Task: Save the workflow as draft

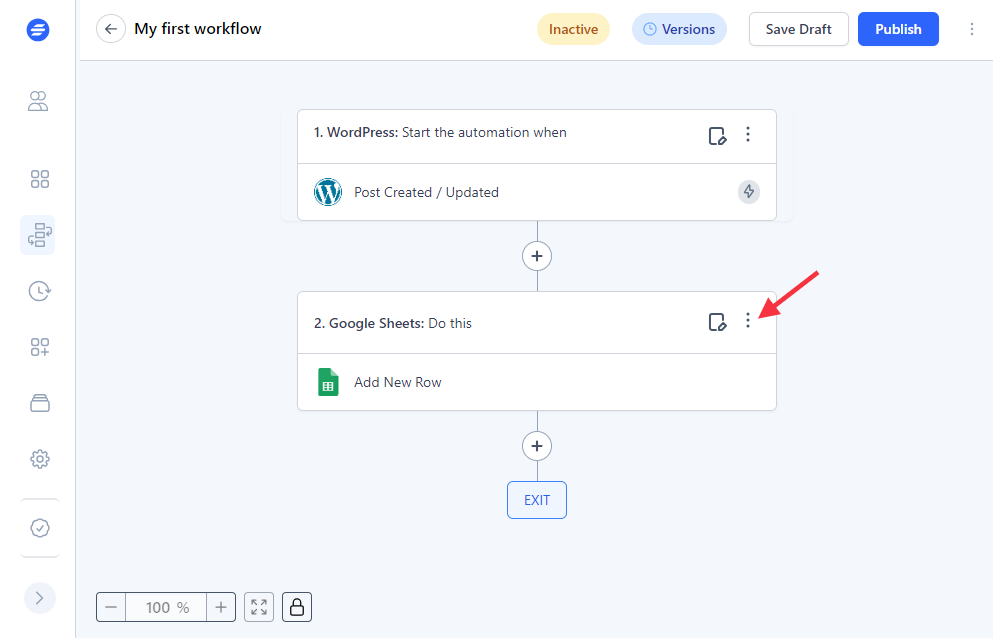Action: (798, 29)
